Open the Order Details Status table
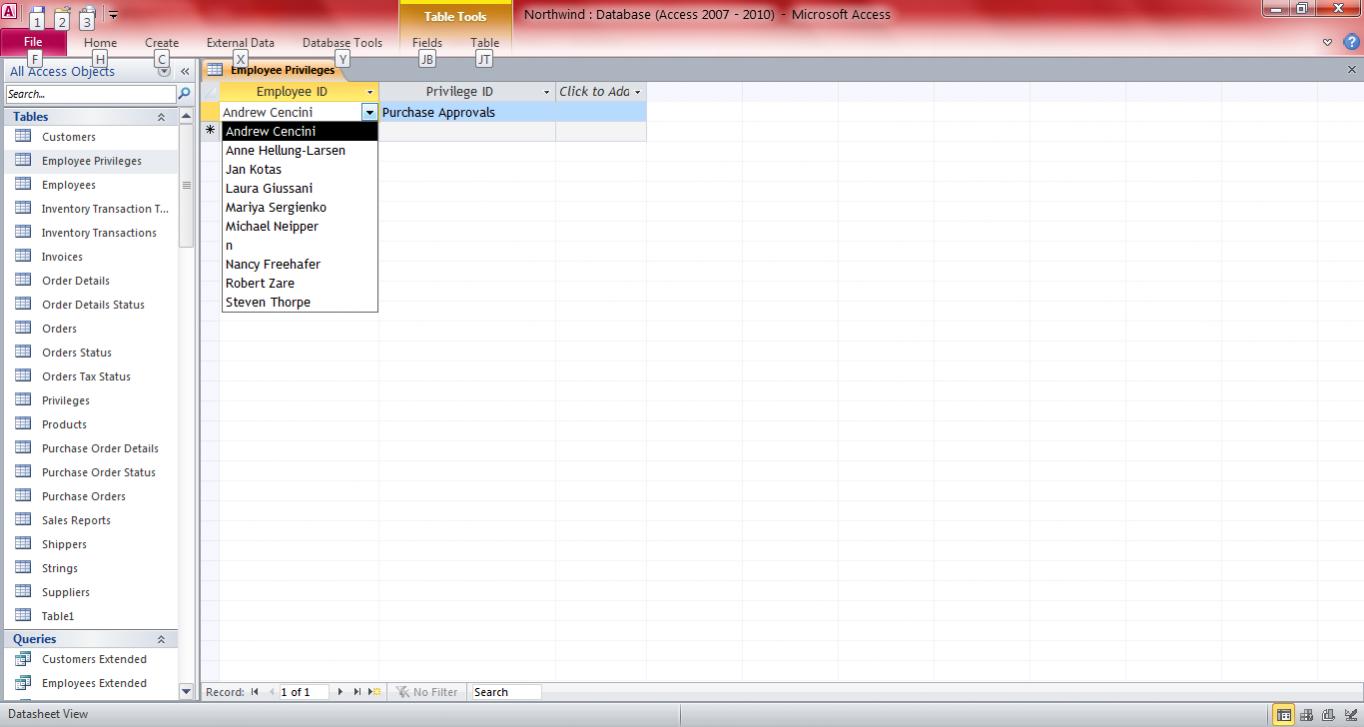This screenshot has height=727, width=1364. click(x=91, y=305)
